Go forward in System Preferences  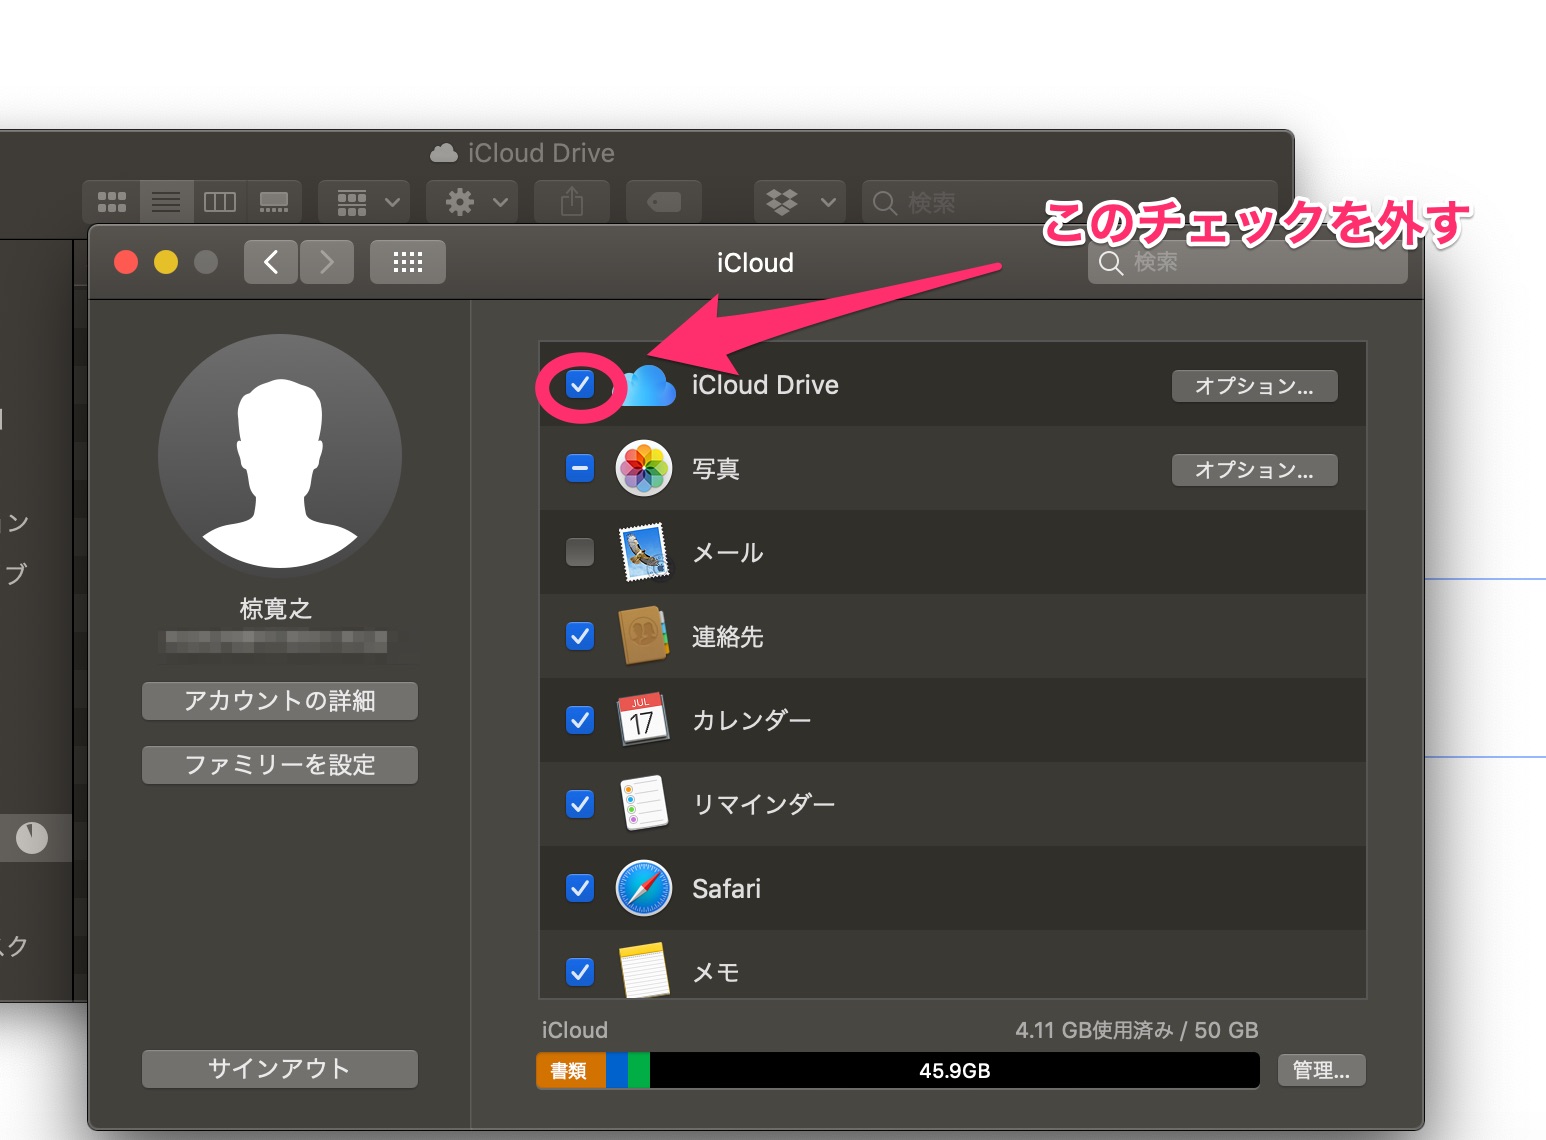(327, 262)
